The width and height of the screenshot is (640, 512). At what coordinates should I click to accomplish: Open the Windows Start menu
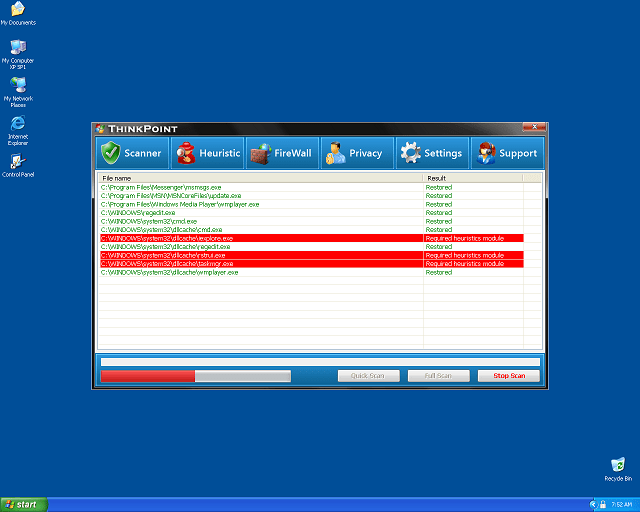[x=24, y=504]
